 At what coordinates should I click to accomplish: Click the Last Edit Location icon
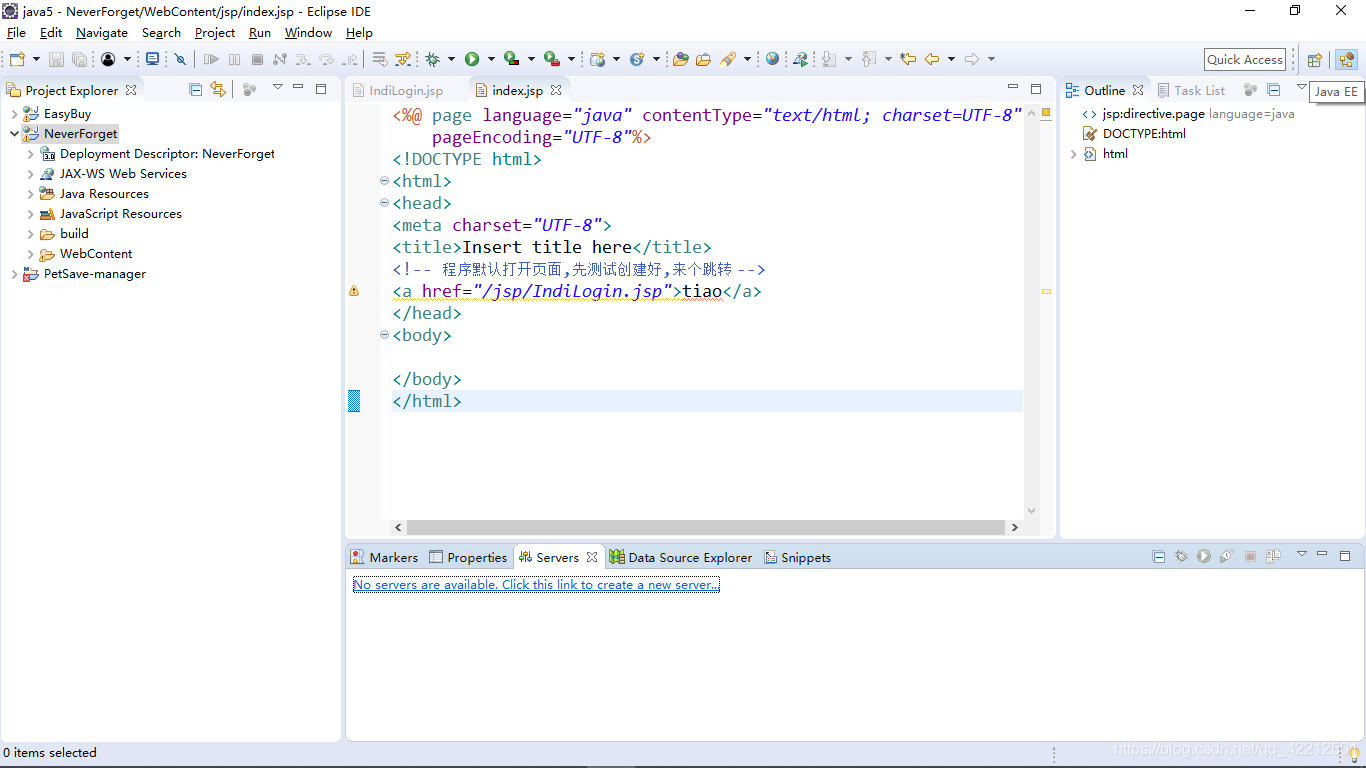tap(908, 60)
